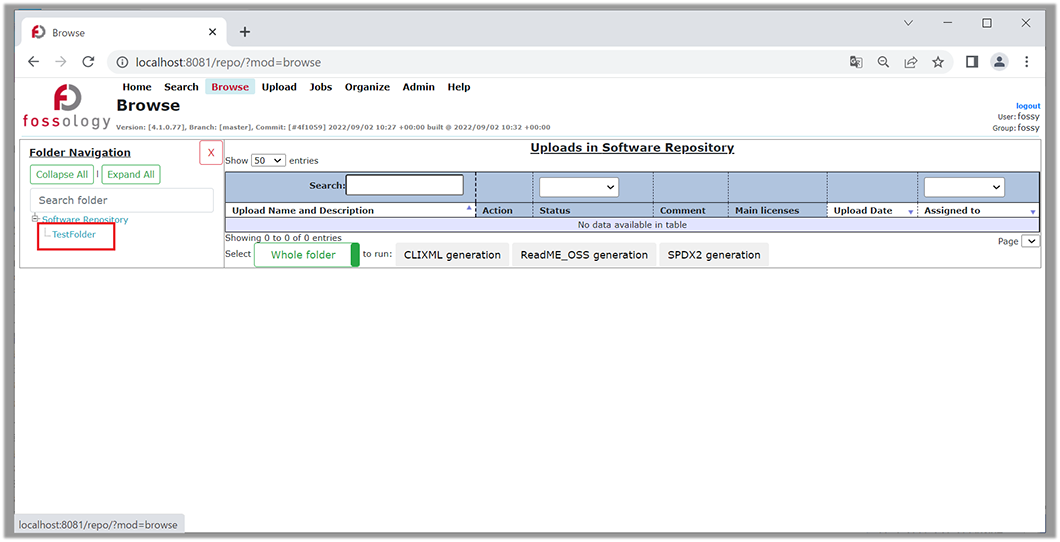The width and height of the screenshot is (1060, 542).
Task: Click the FOSSology logo
Action: [x=68, y=107]
